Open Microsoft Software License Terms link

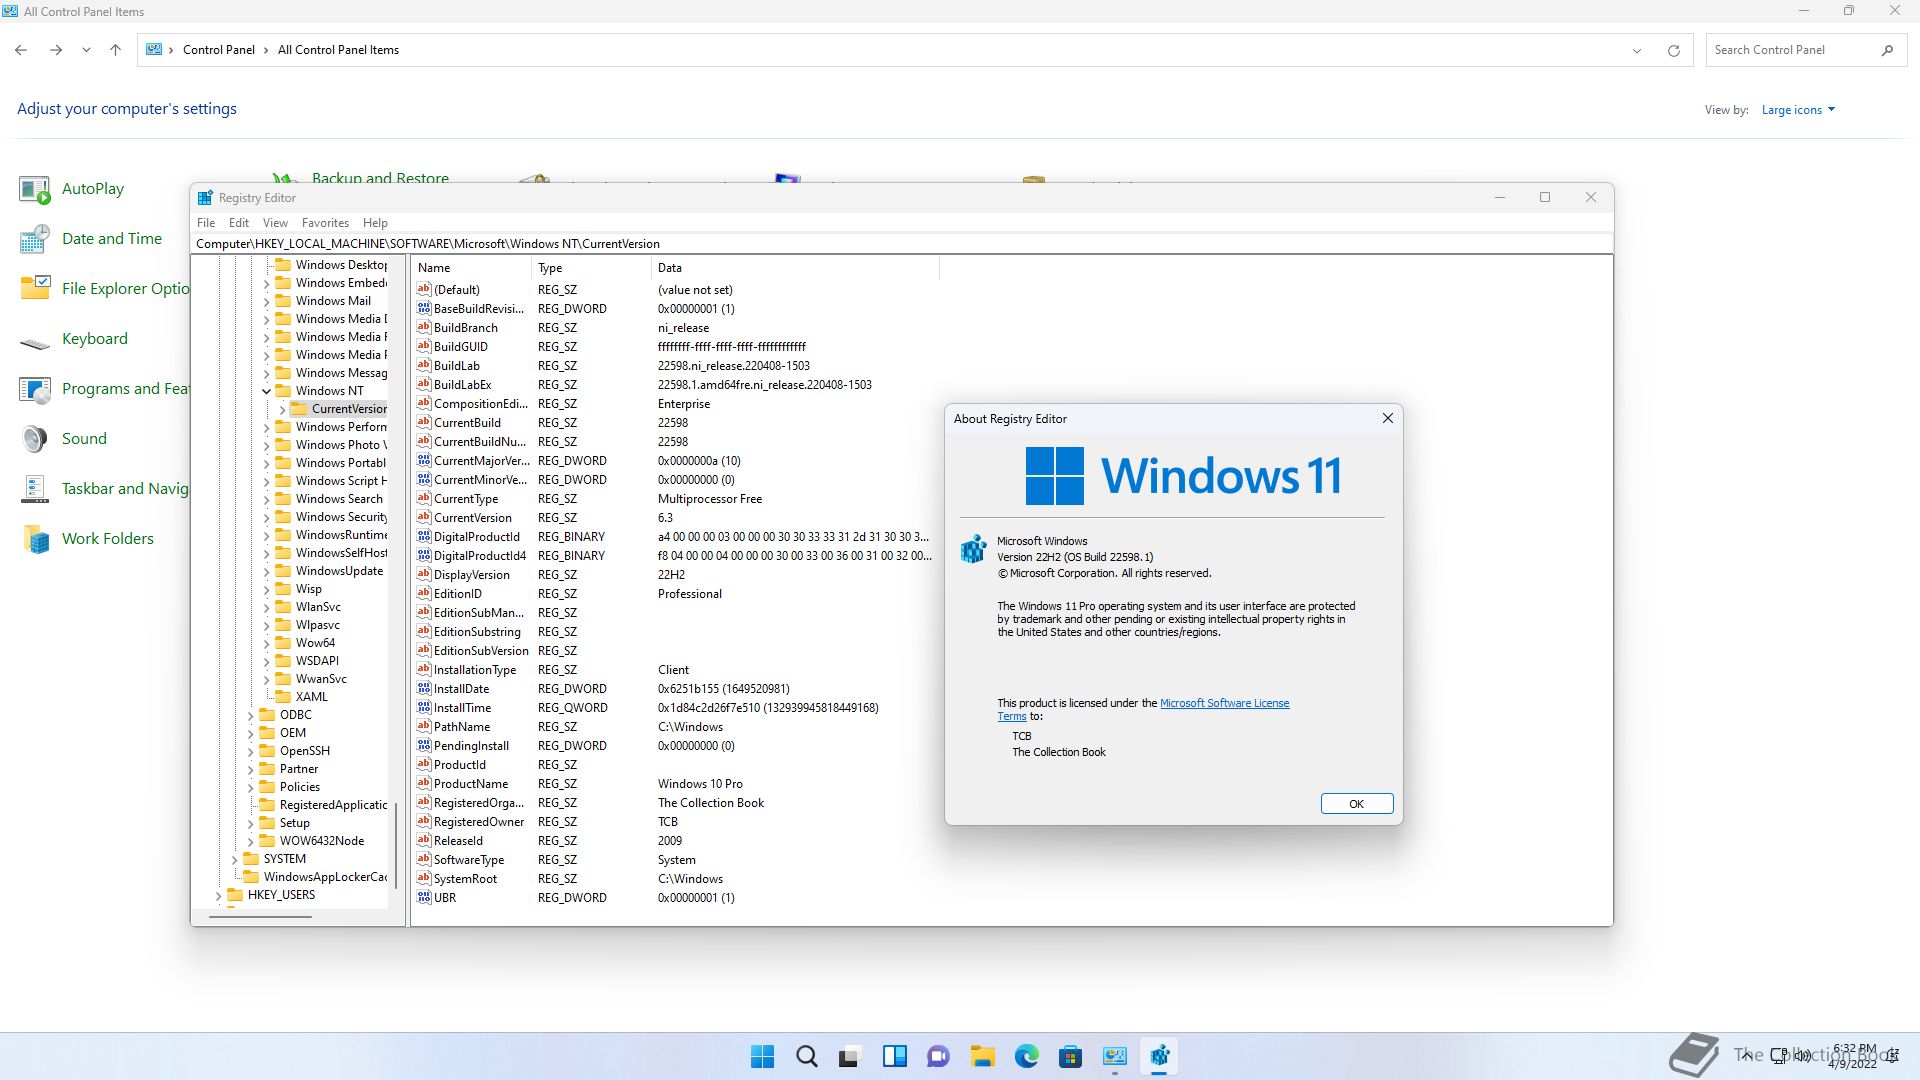[1224, 703]
